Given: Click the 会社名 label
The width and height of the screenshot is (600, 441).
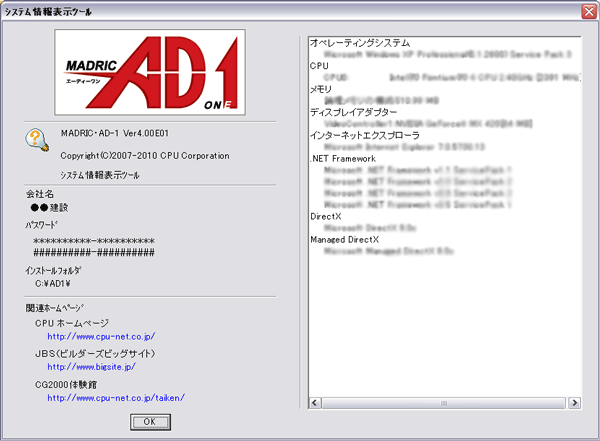Looking at the screenshot, I should point(40,194).
